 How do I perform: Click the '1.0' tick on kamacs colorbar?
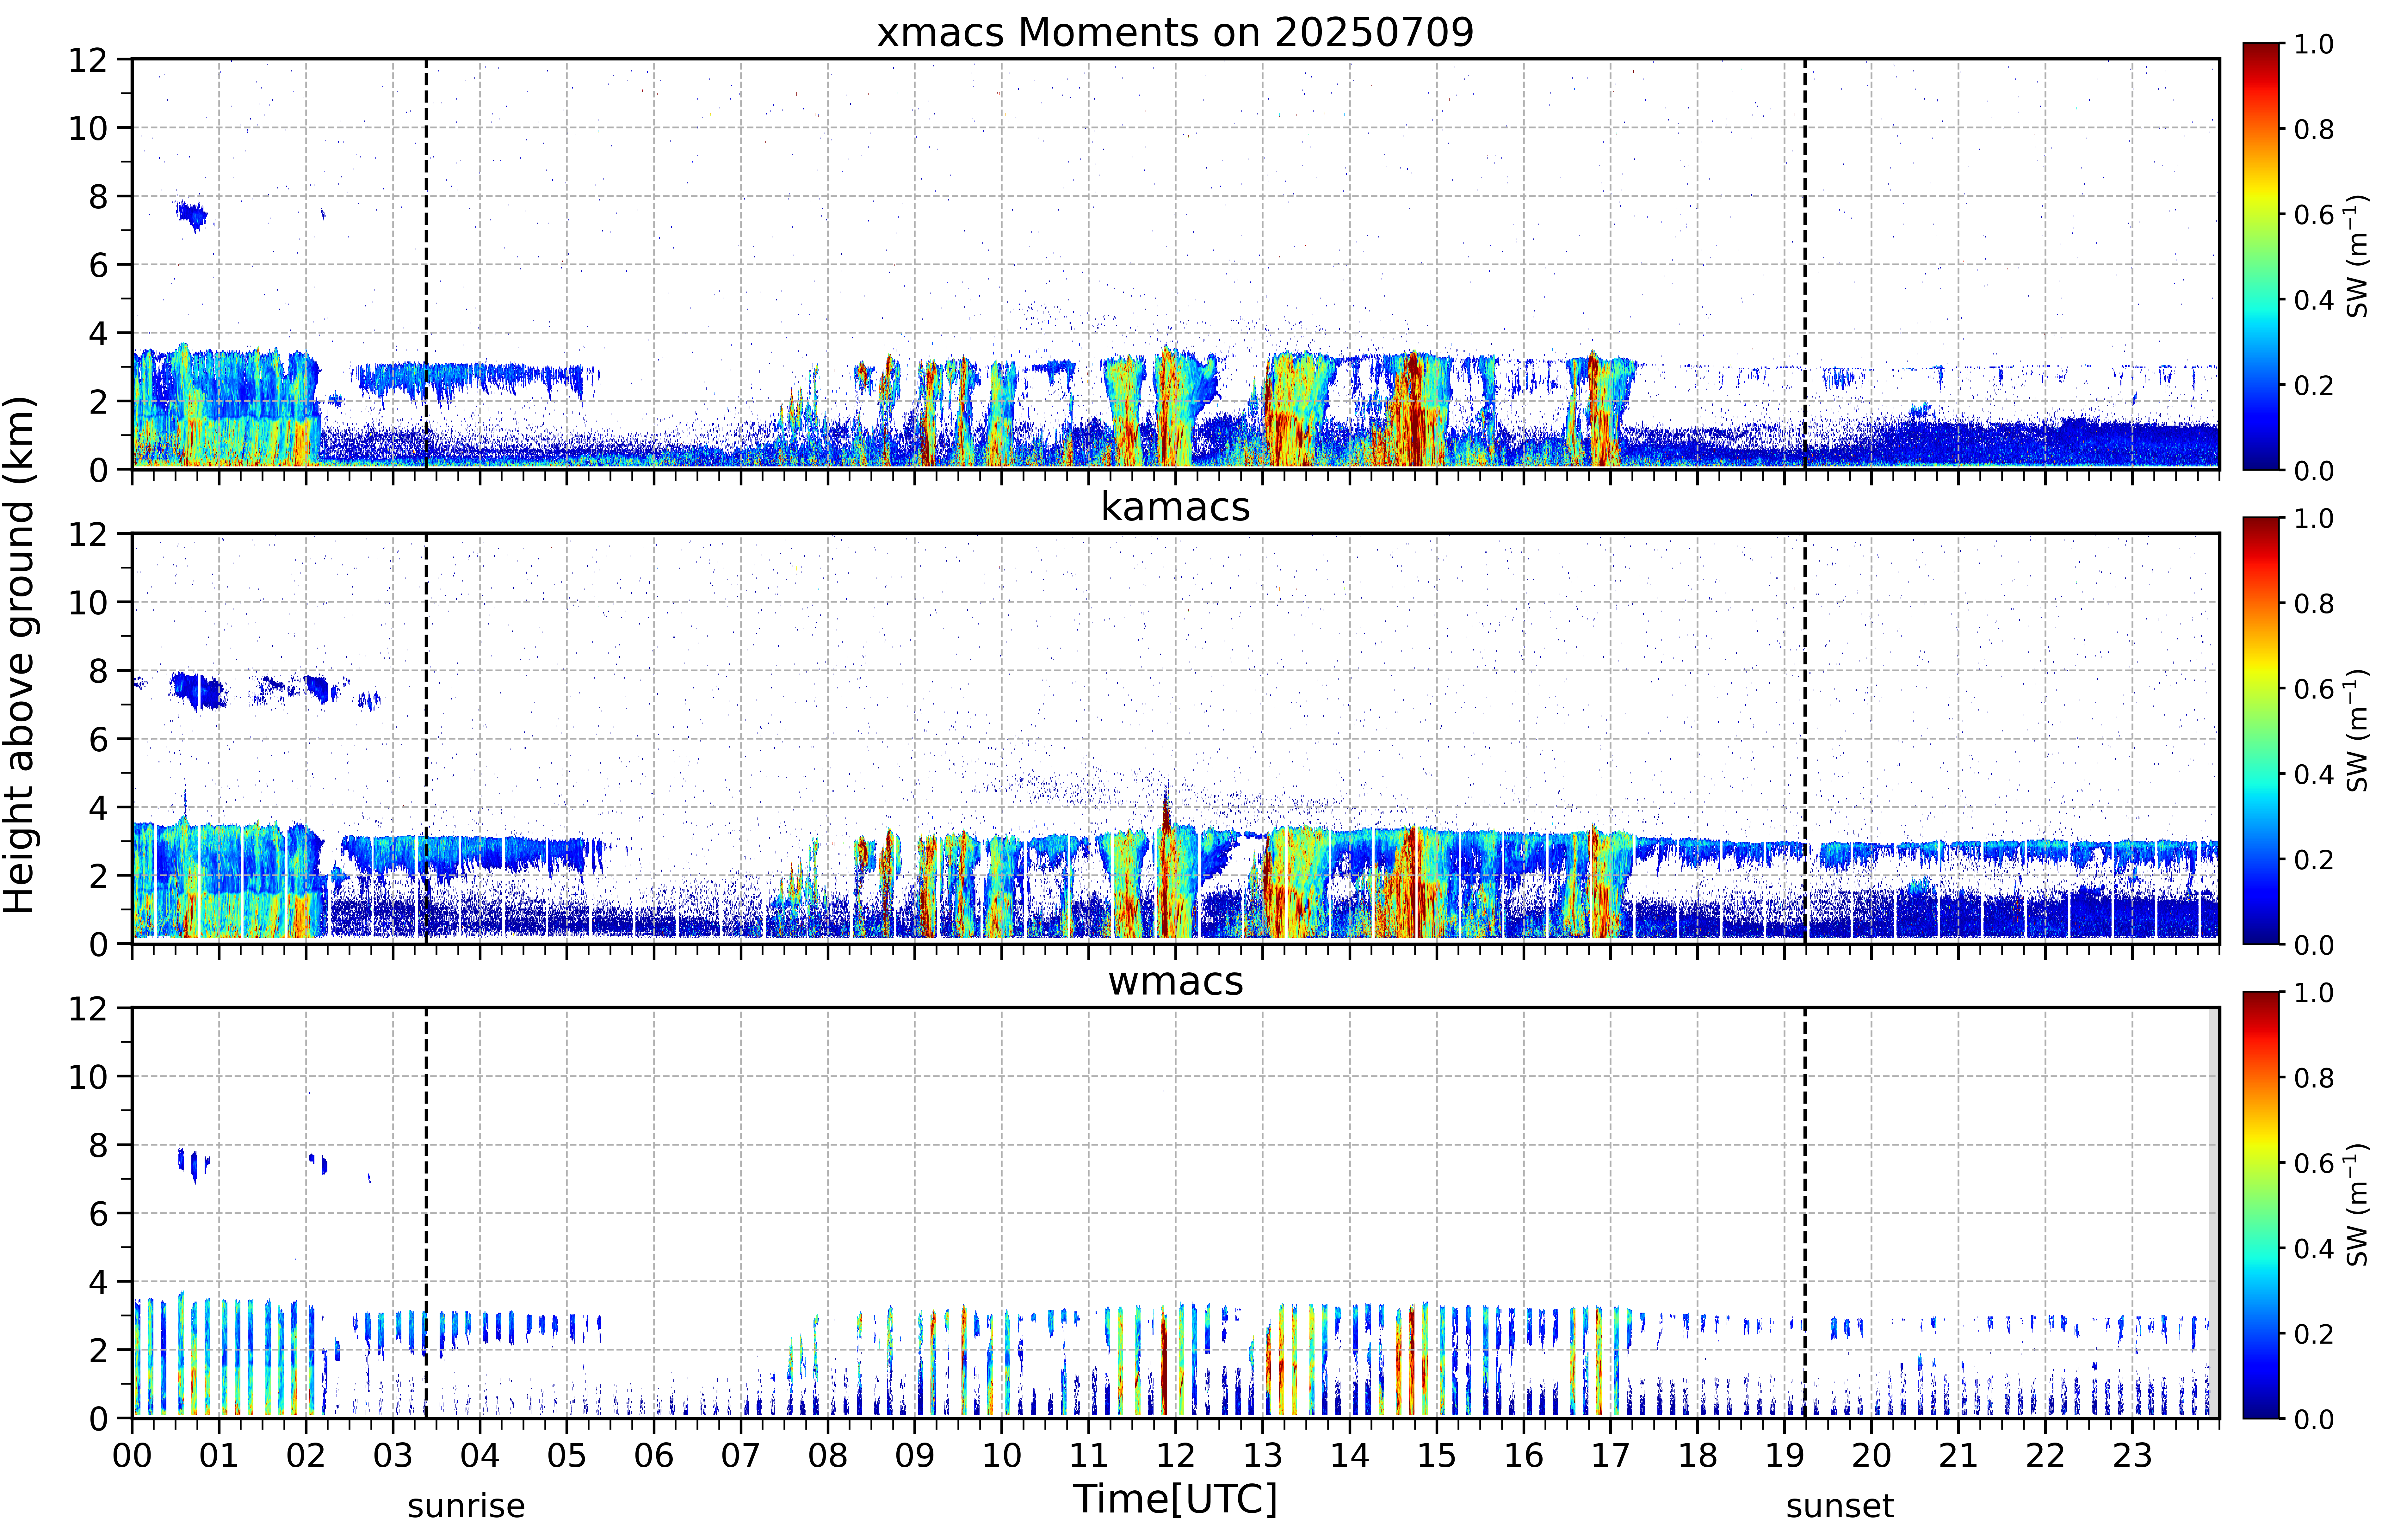(2314, 518)
